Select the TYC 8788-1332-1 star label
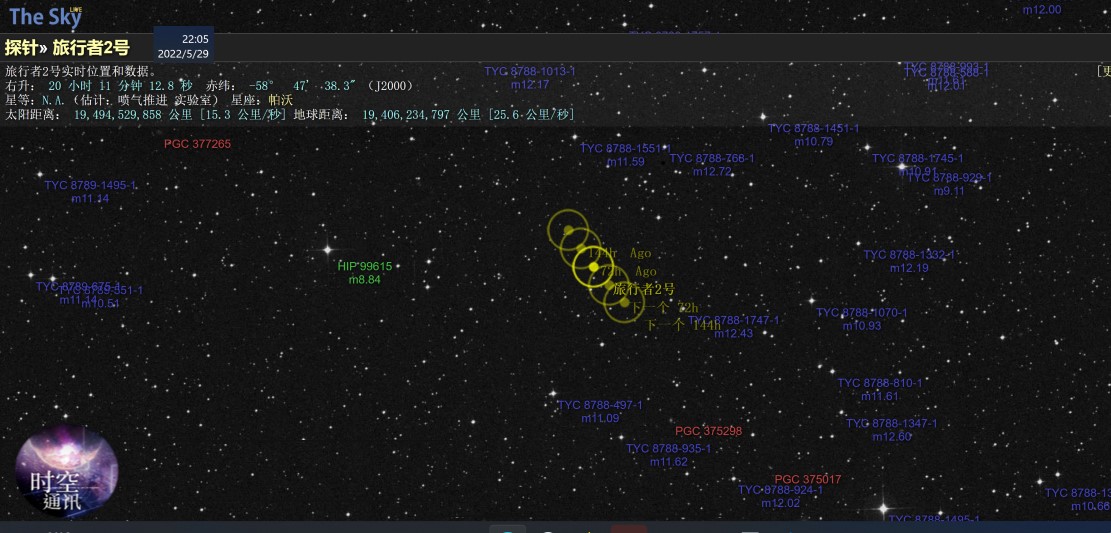Image resolution: width=1111 pixels, height=533 pixels. pos(909,254)
